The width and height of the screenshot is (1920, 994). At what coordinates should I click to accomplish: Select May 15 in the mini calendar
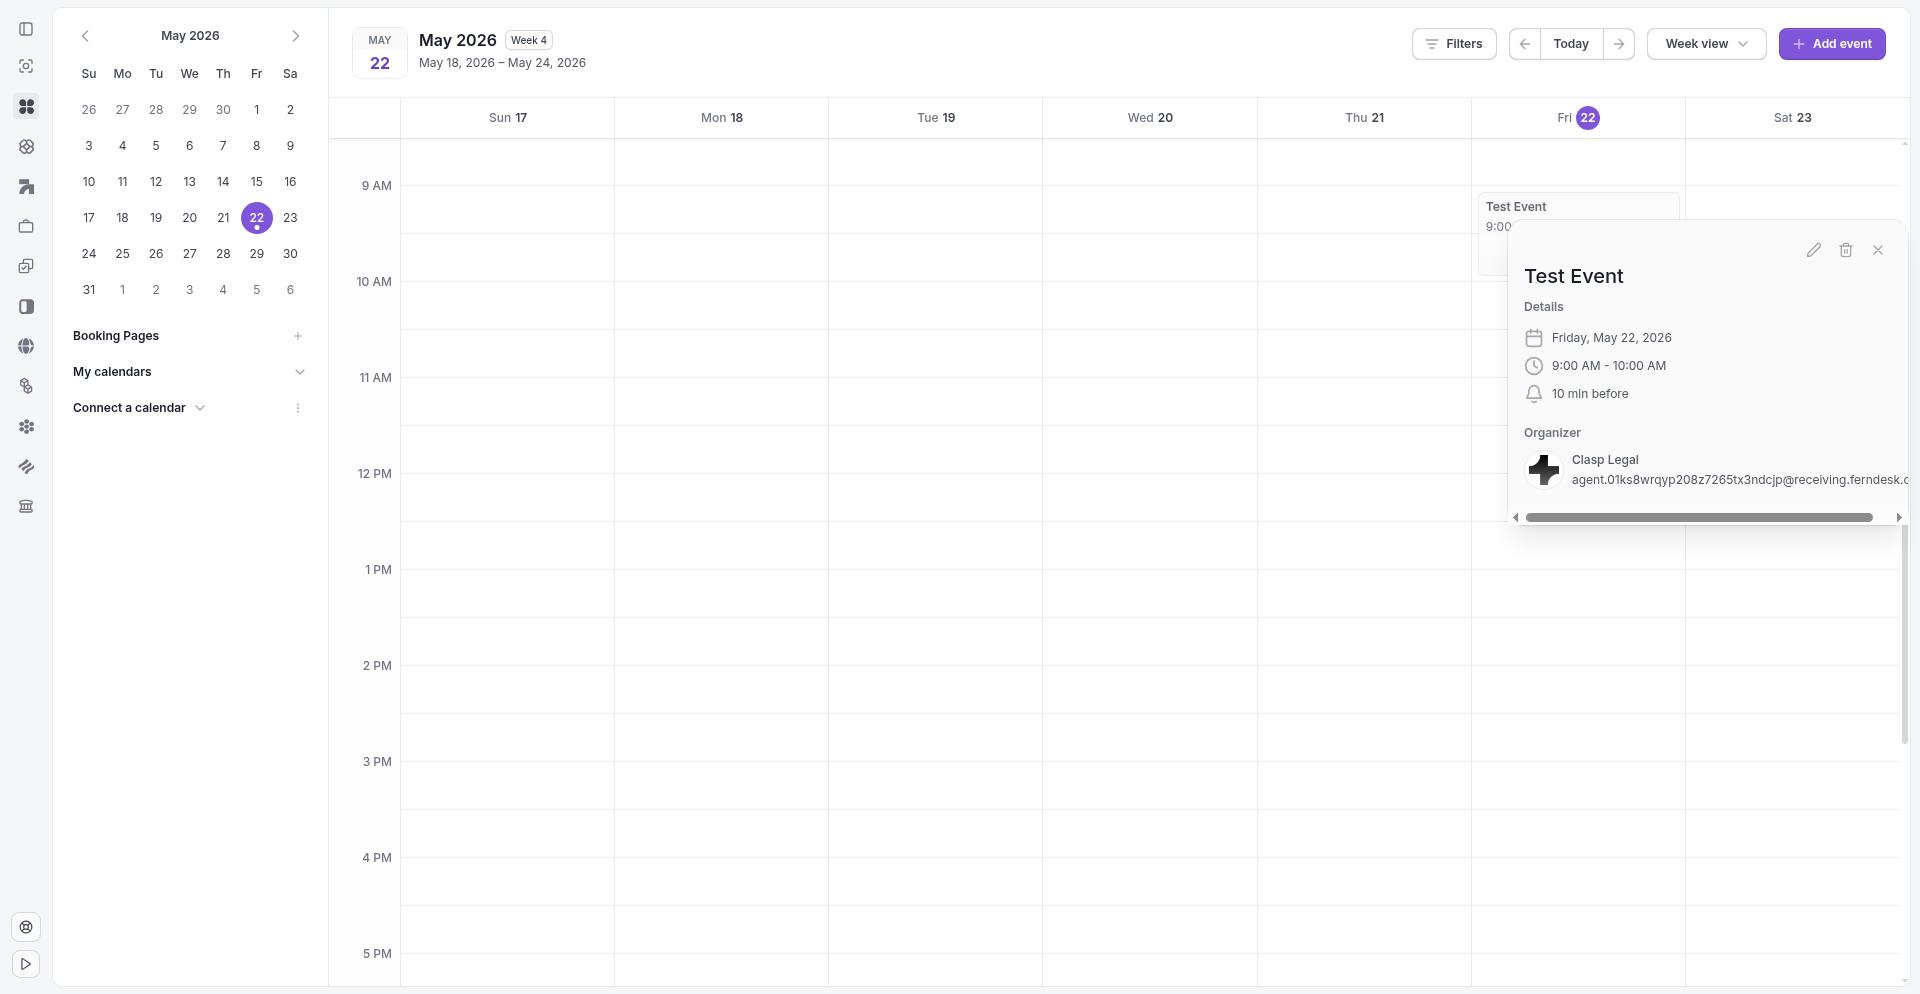[256, 182]
